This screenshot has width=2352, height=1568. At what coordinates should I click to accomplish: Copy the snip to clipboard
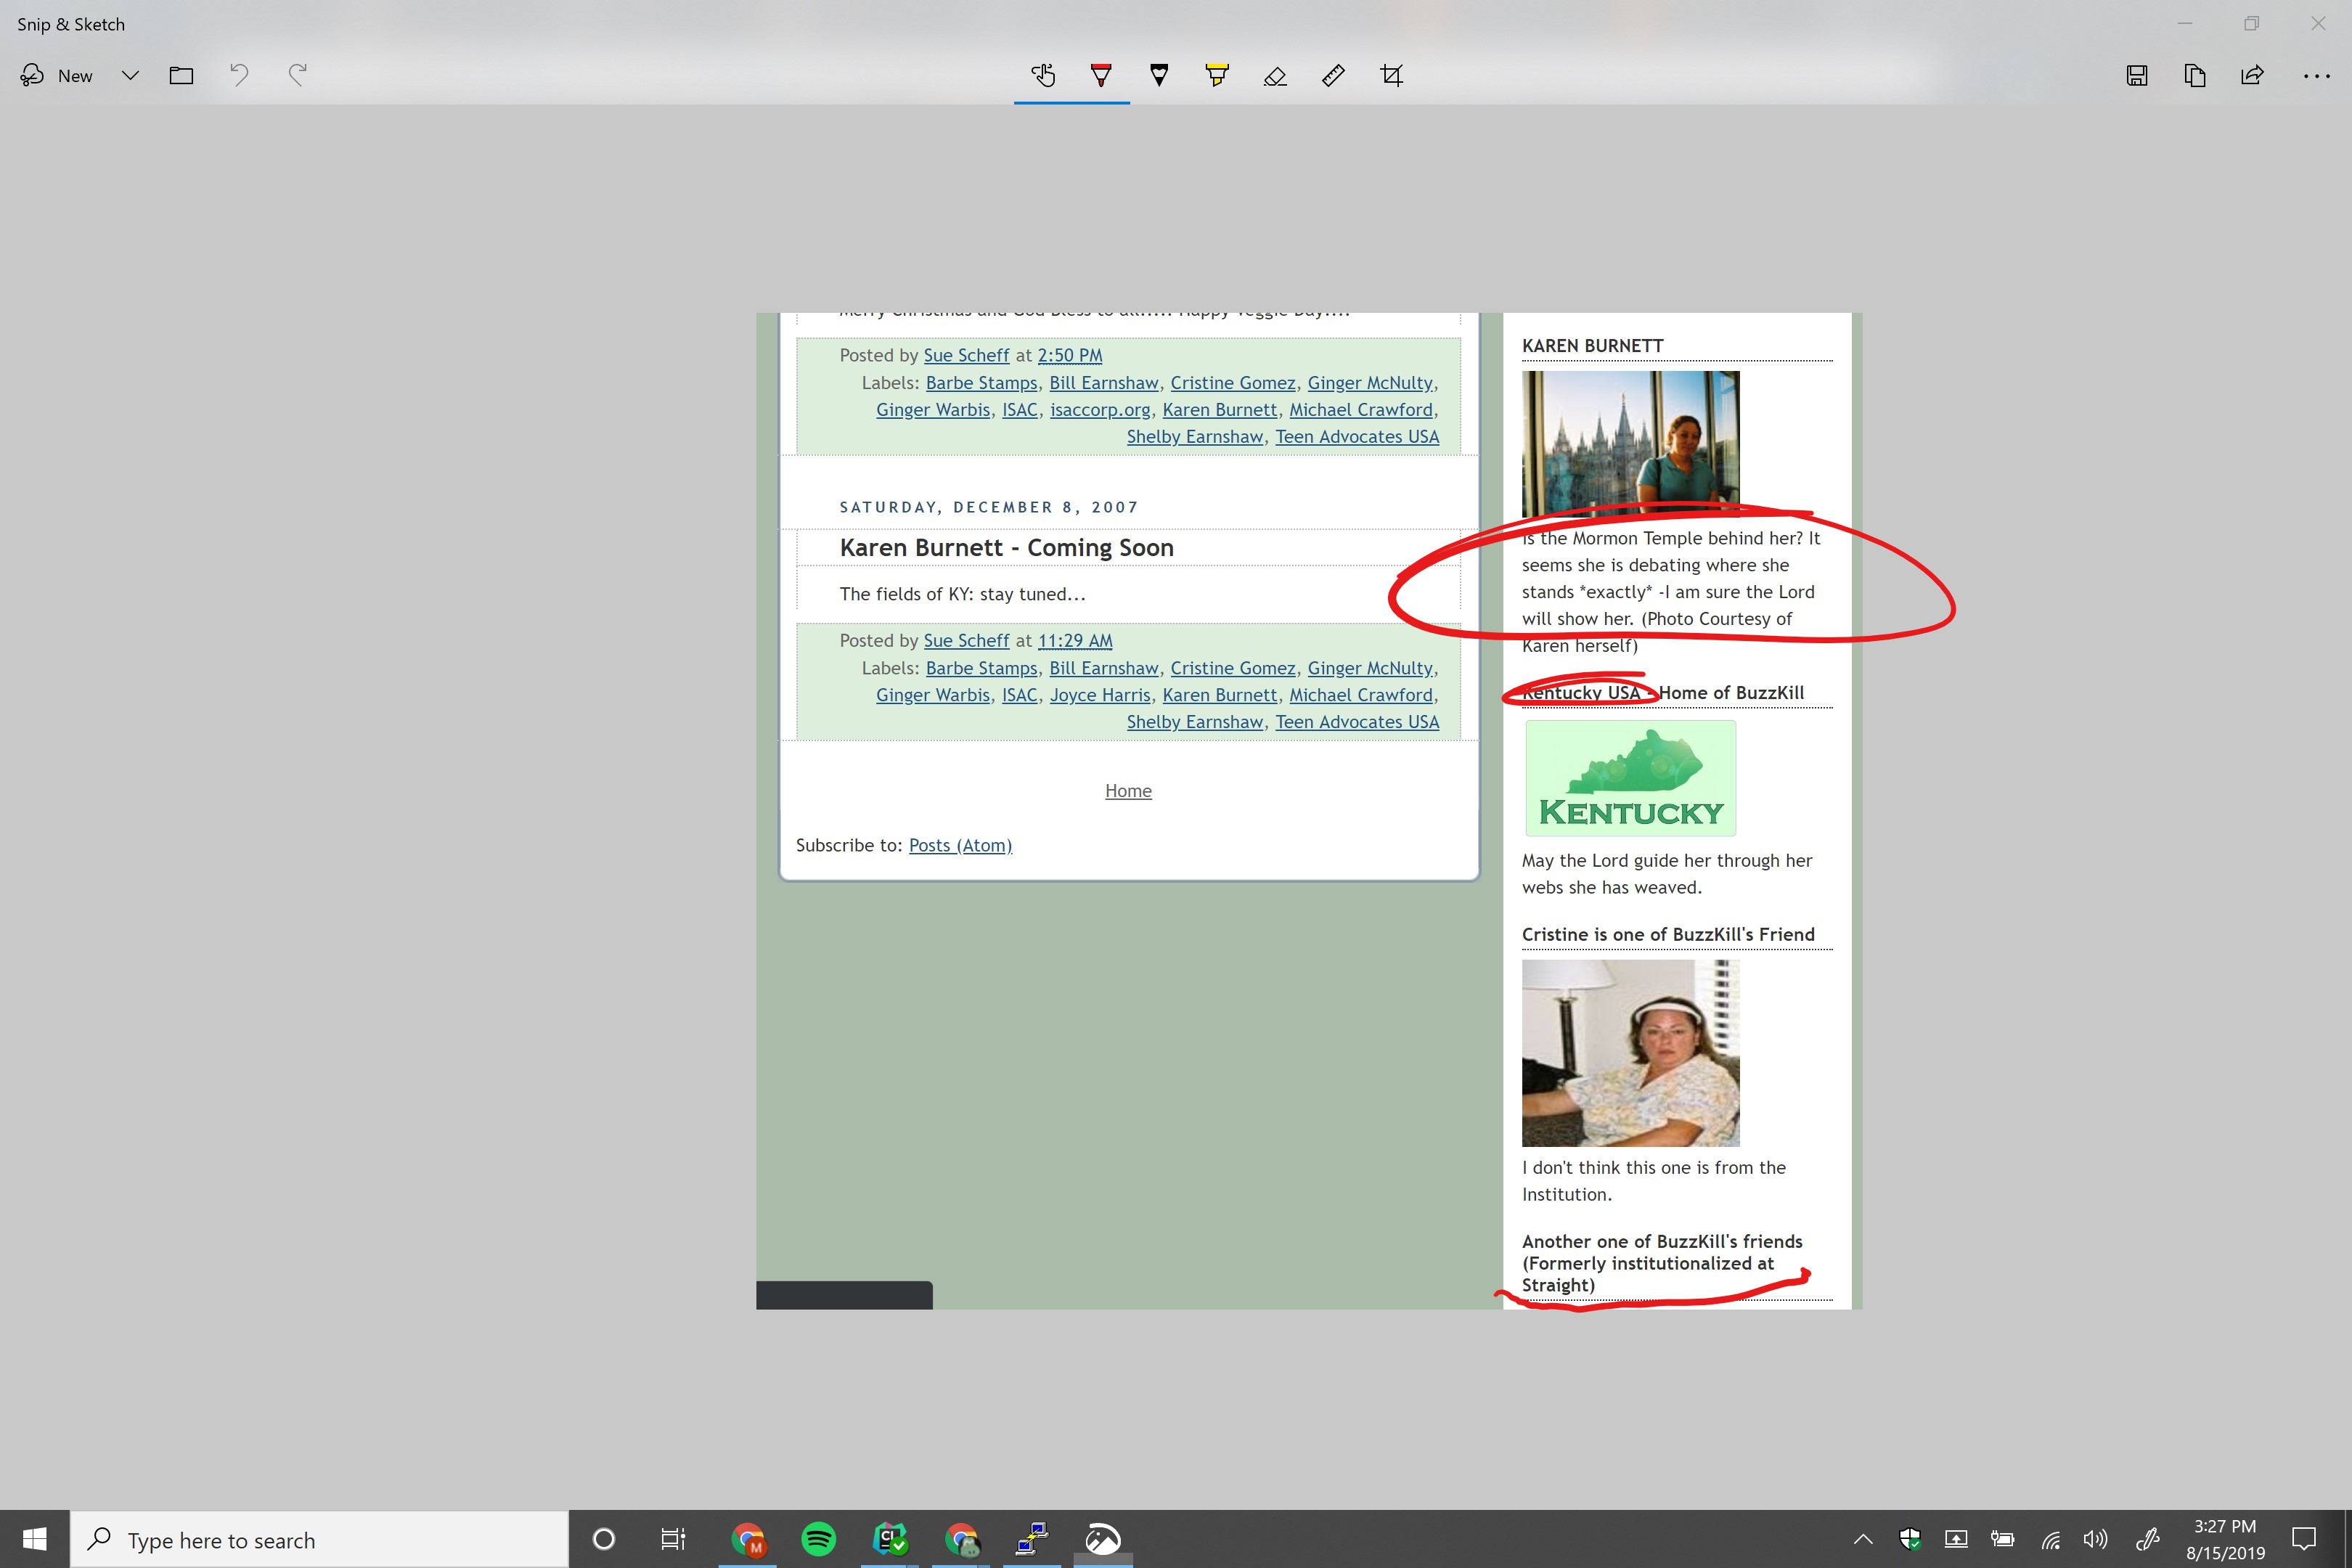pos(2195,75)
